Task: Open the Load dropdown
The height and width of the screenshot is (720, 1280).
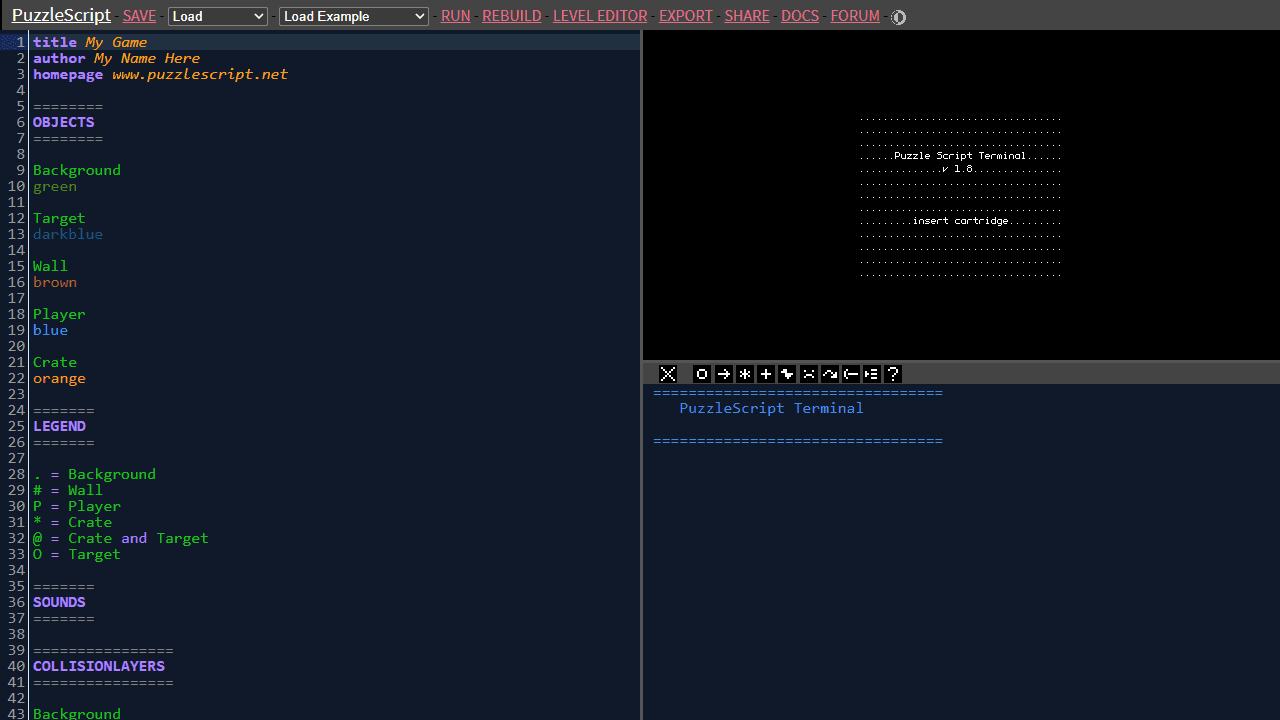Action: click(x=218, y=16)
